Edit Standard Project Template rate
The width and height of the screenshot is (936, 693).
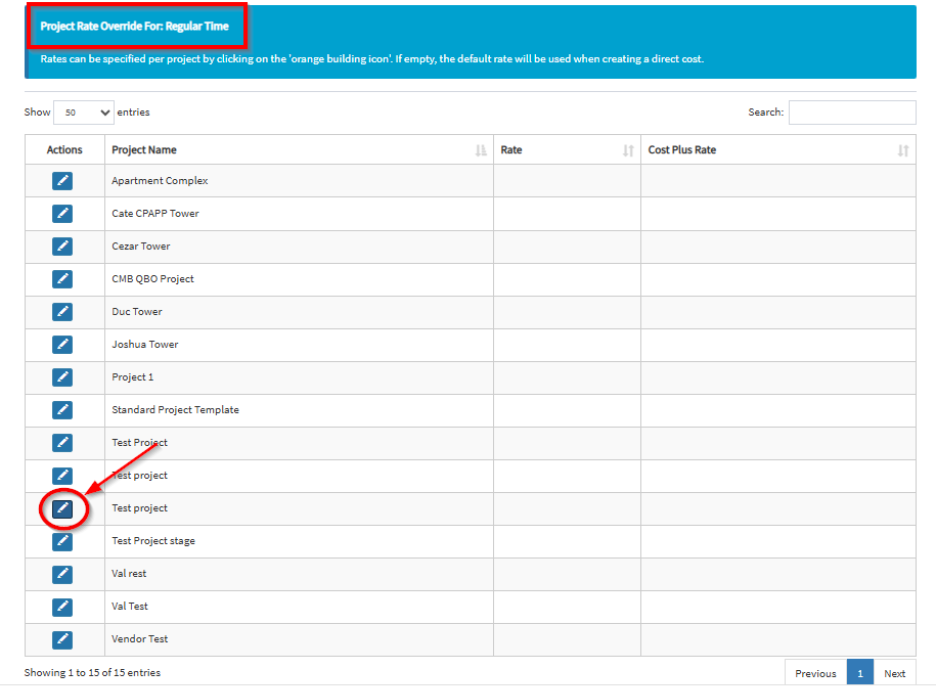[x=62, y=410]
